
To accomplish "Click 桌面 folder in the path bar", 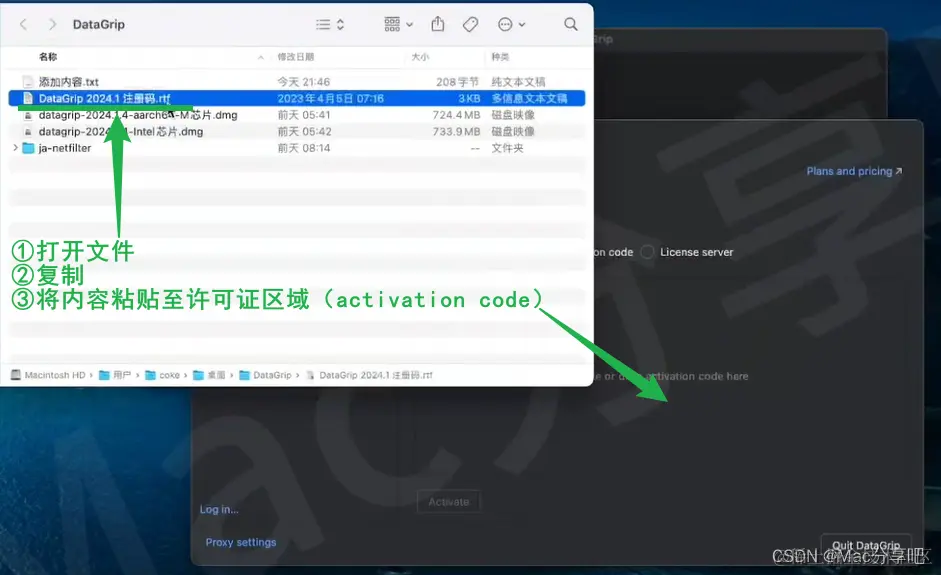I will 209,375.
